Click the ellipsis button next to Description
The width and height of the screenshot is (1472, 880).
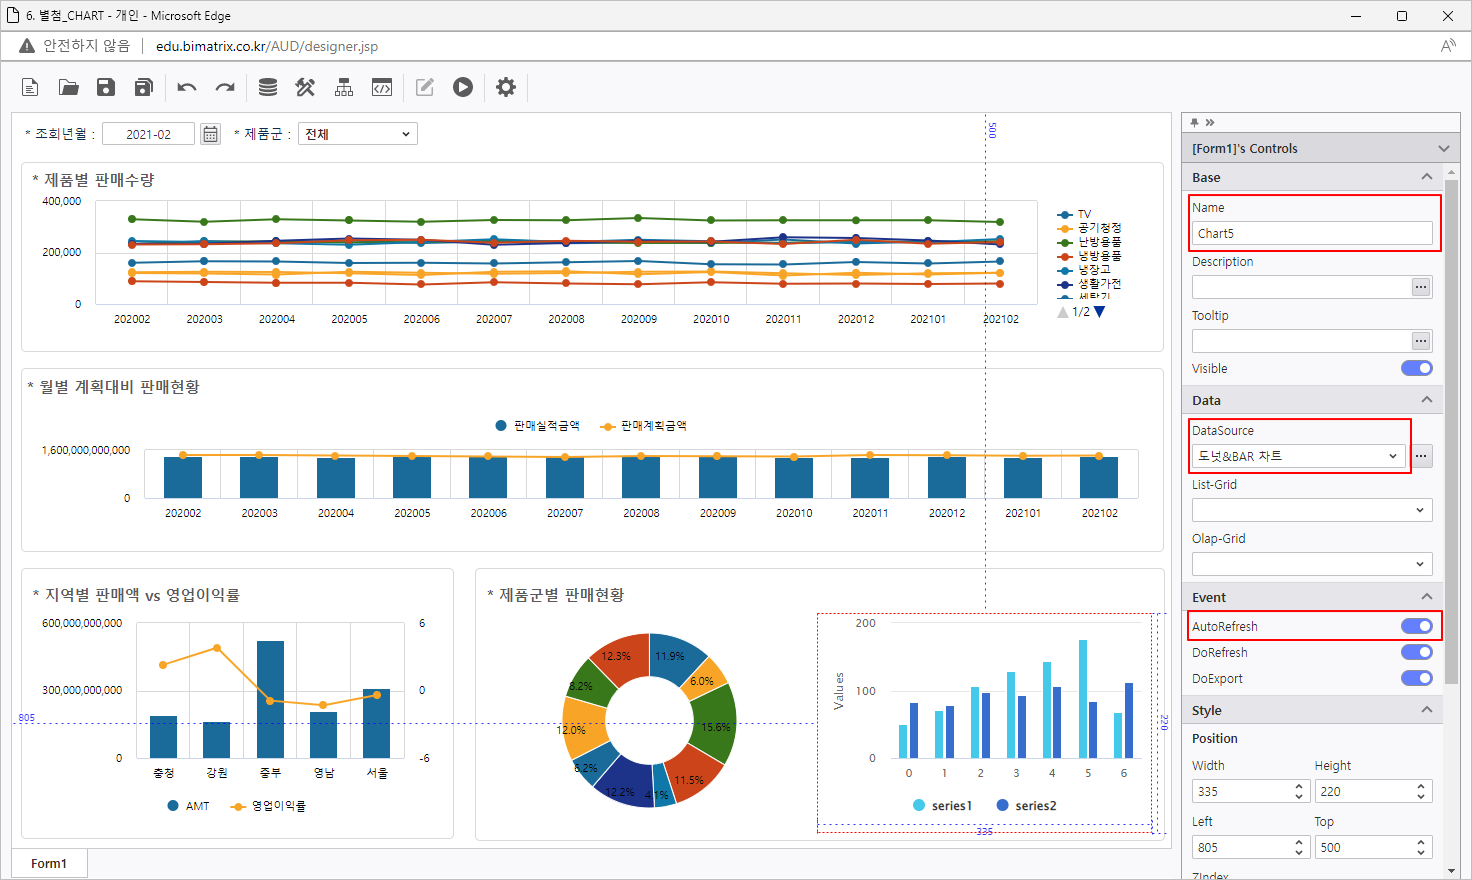click(1421, 287)
